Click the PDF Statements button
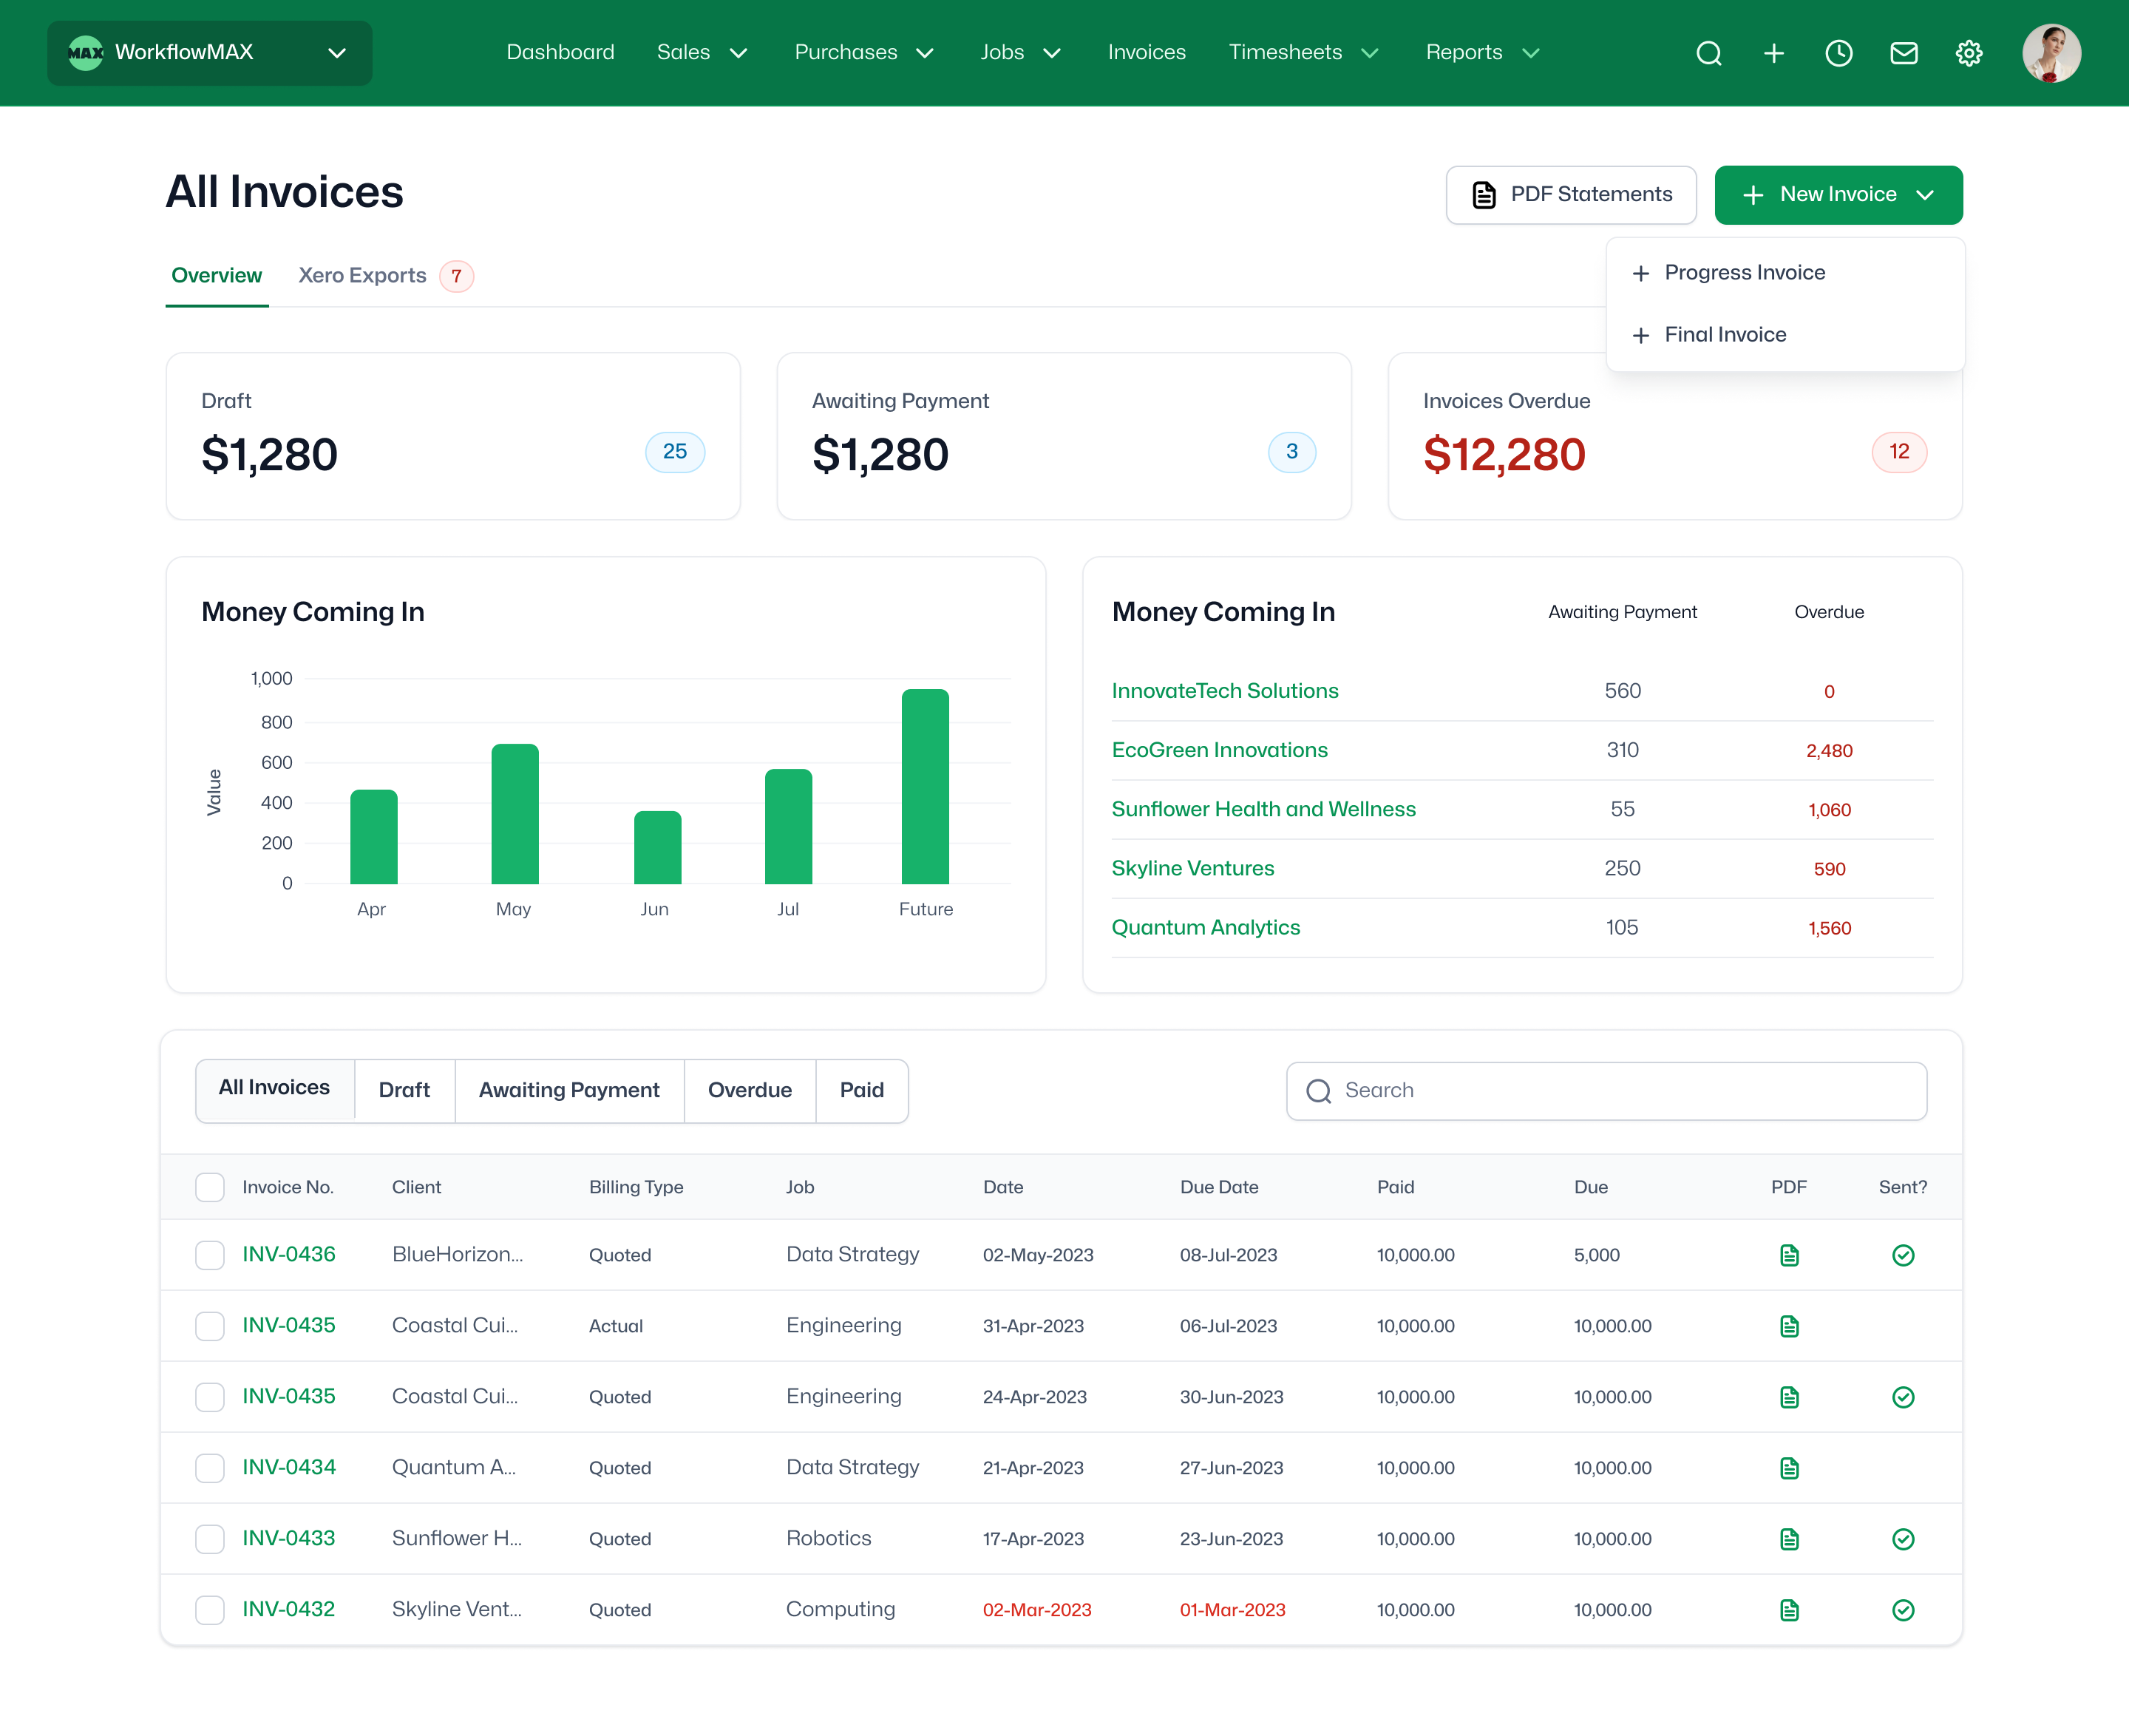 pyautogui.click(x=1571, y=195)
